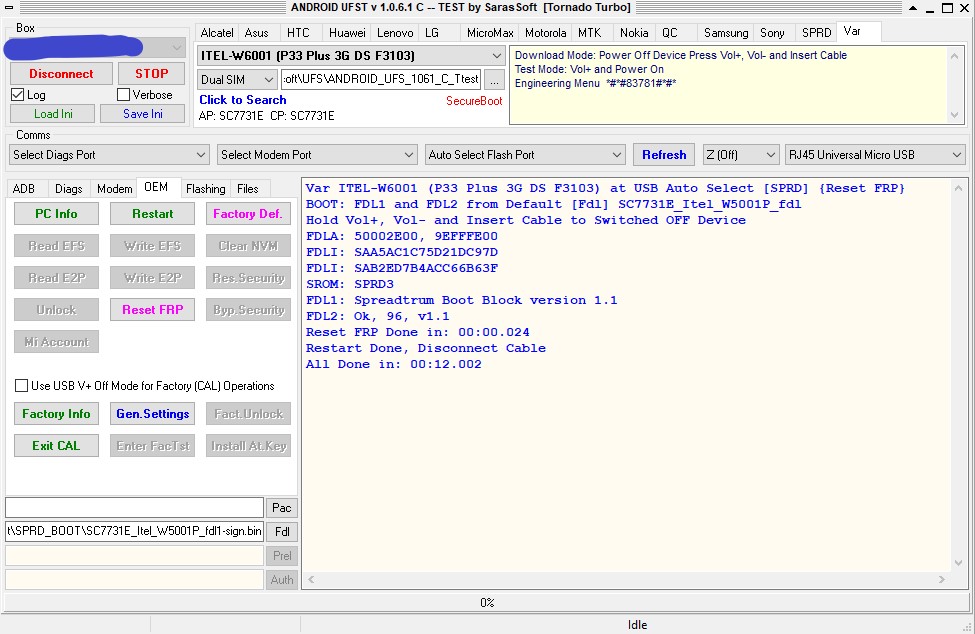Open the Dual SIM dropdown
Image resolution: width=975 pixels, height=634 pixels.
coord(237,80)
